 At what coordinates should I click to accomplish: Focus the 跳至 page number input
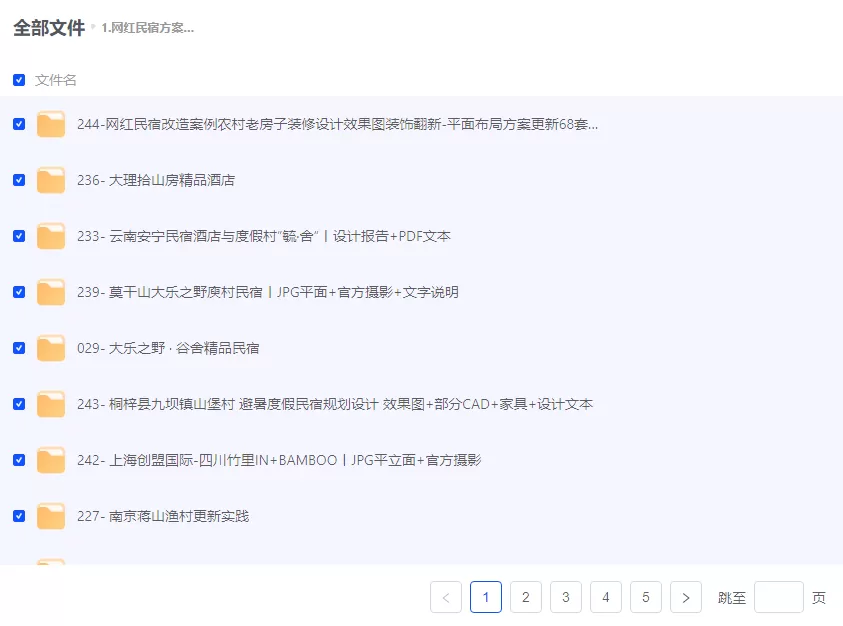pos(779,597)
